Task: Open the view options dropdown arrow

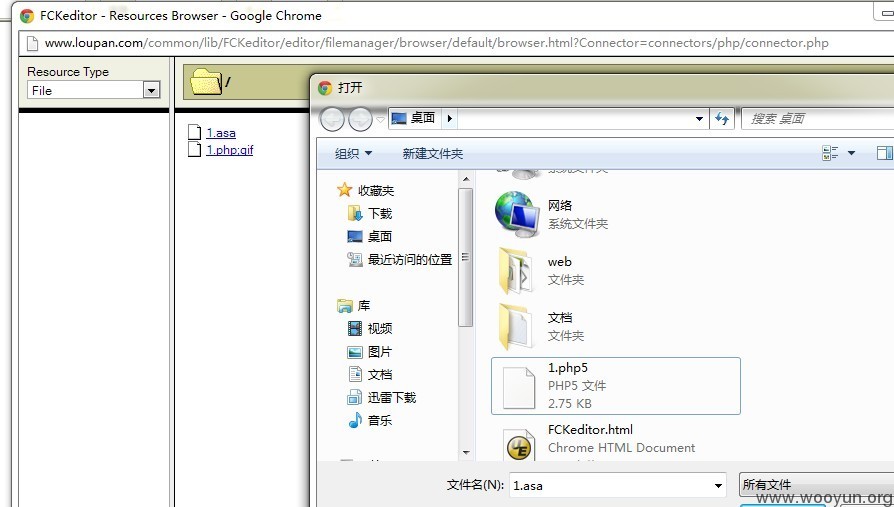Action: click(851, 153)
